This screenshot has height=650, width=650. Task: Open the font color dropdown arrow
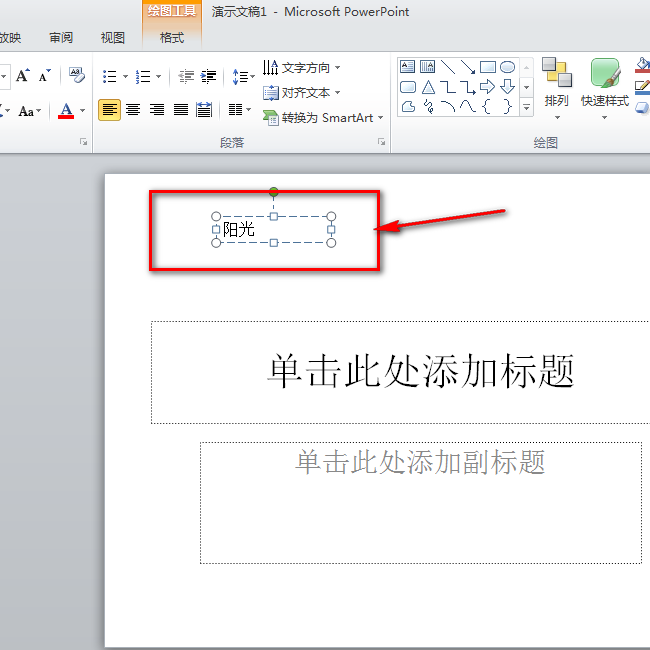[82, 111]
